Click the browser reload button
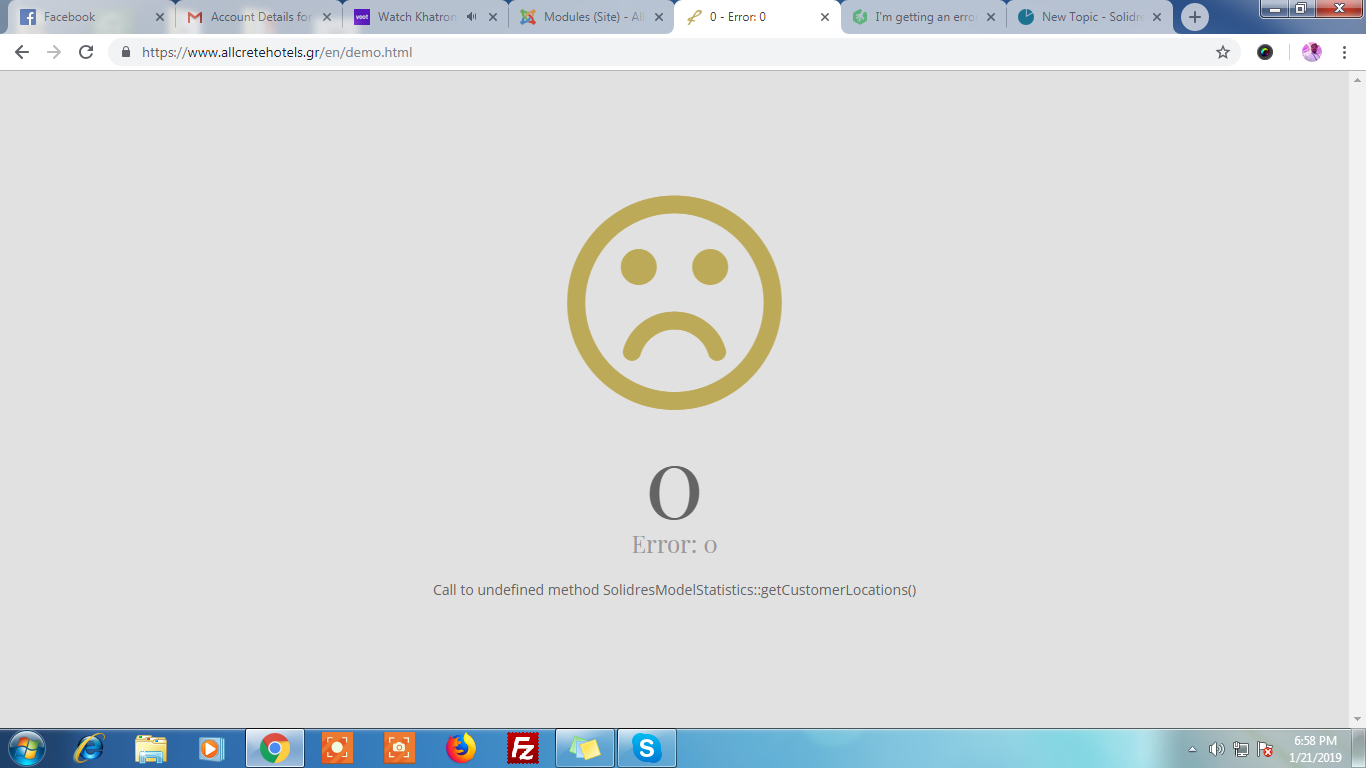This screenshot has height=768, width=1366. point(86,52)
